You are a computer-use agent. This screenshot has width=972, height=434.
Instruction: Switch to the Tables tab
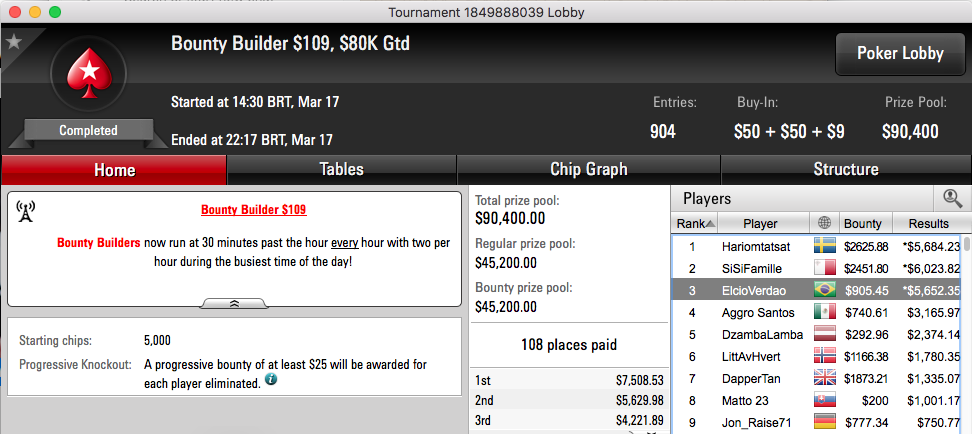[x=342, y=169]
